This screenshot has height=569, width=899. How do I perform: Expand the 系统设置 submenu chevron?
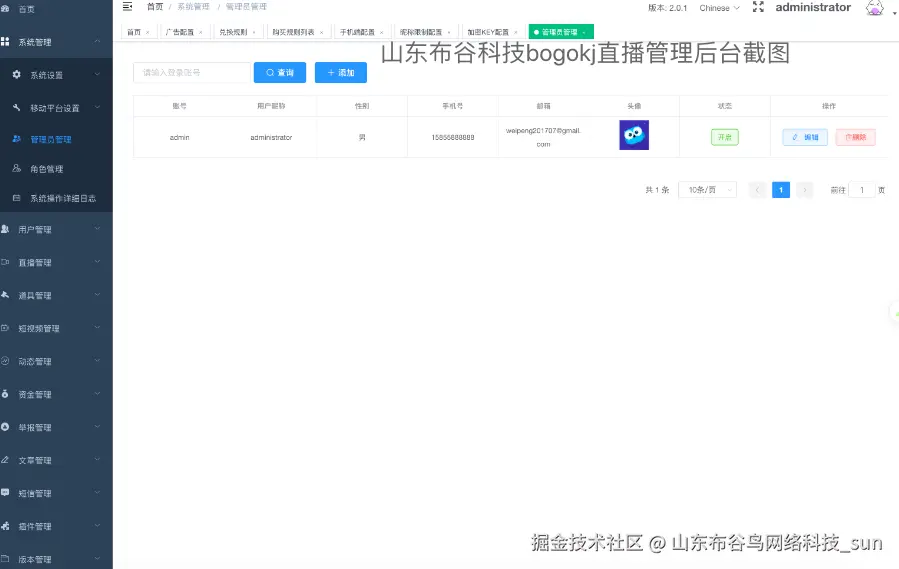[97, 74]
